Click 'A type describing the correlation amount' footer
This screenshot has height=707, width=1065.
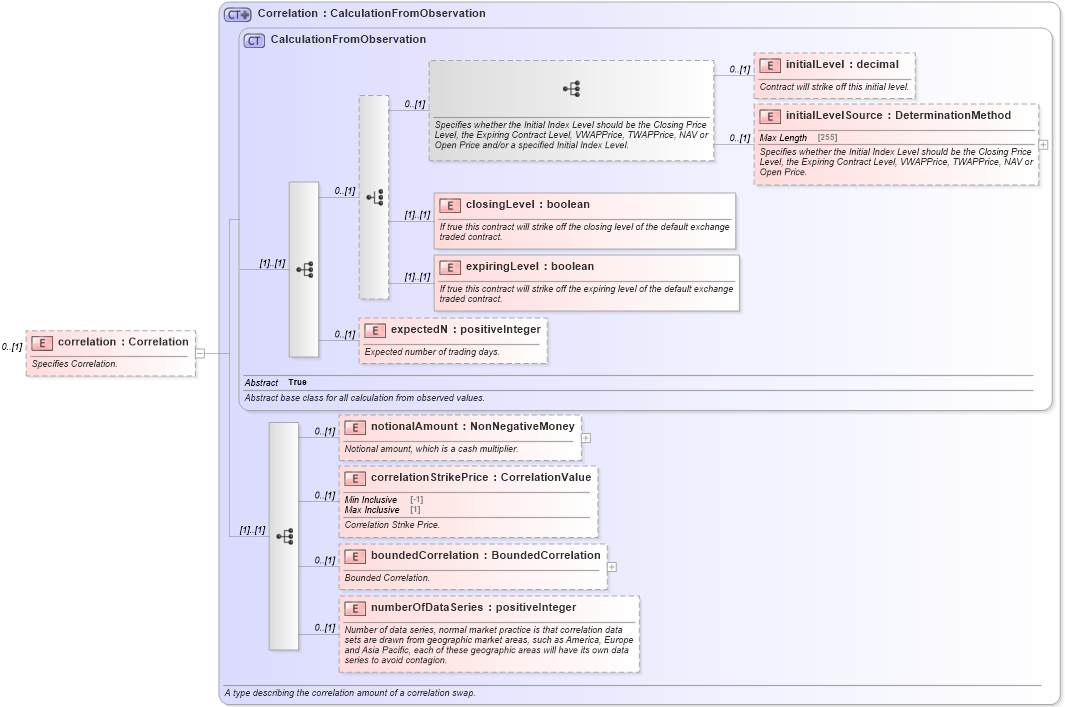[x=350, y=693]
